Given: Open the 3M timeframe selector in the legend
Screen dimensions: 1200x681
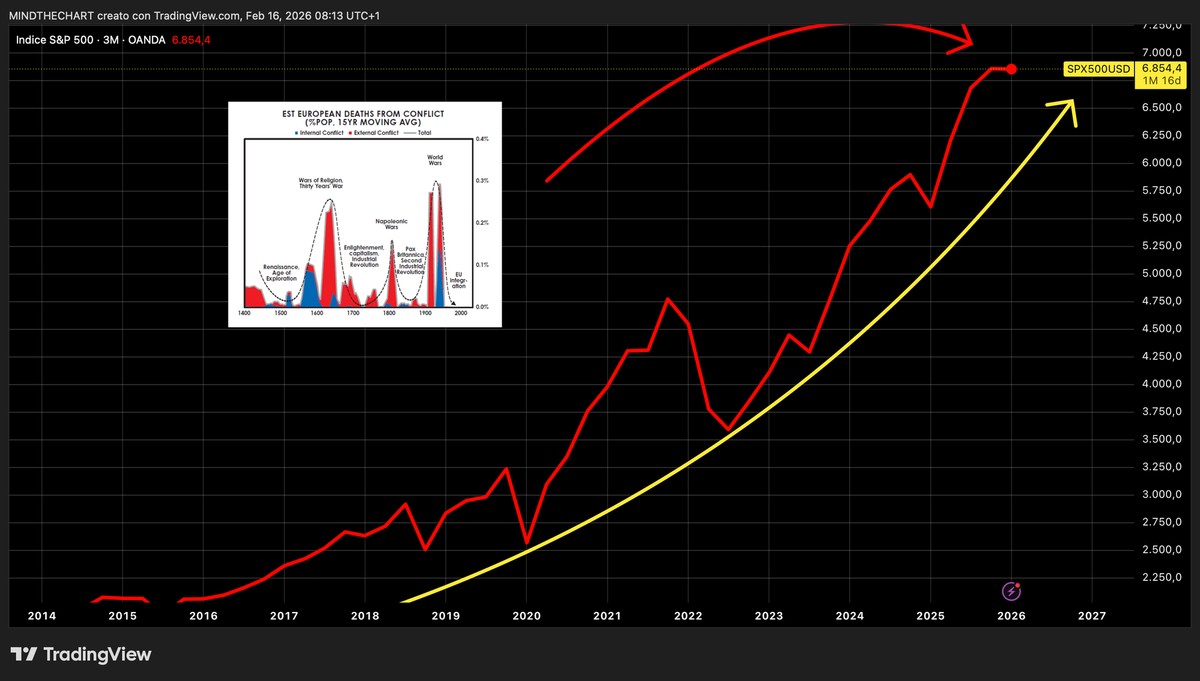Looking at the screenshot, I should pos(110,41).
